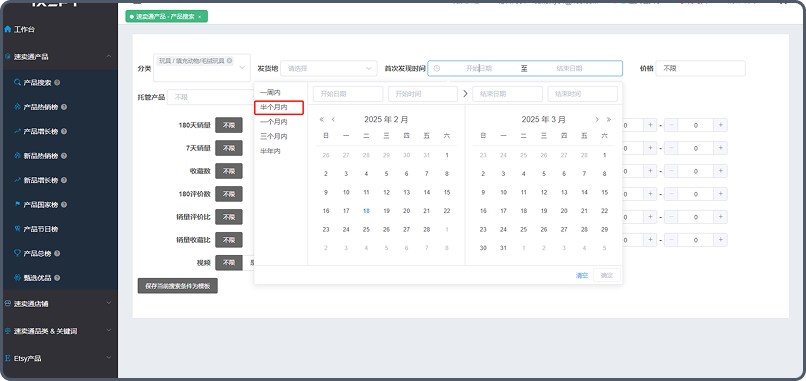Click the help icon next to 新品增长榜

[64, 180]
